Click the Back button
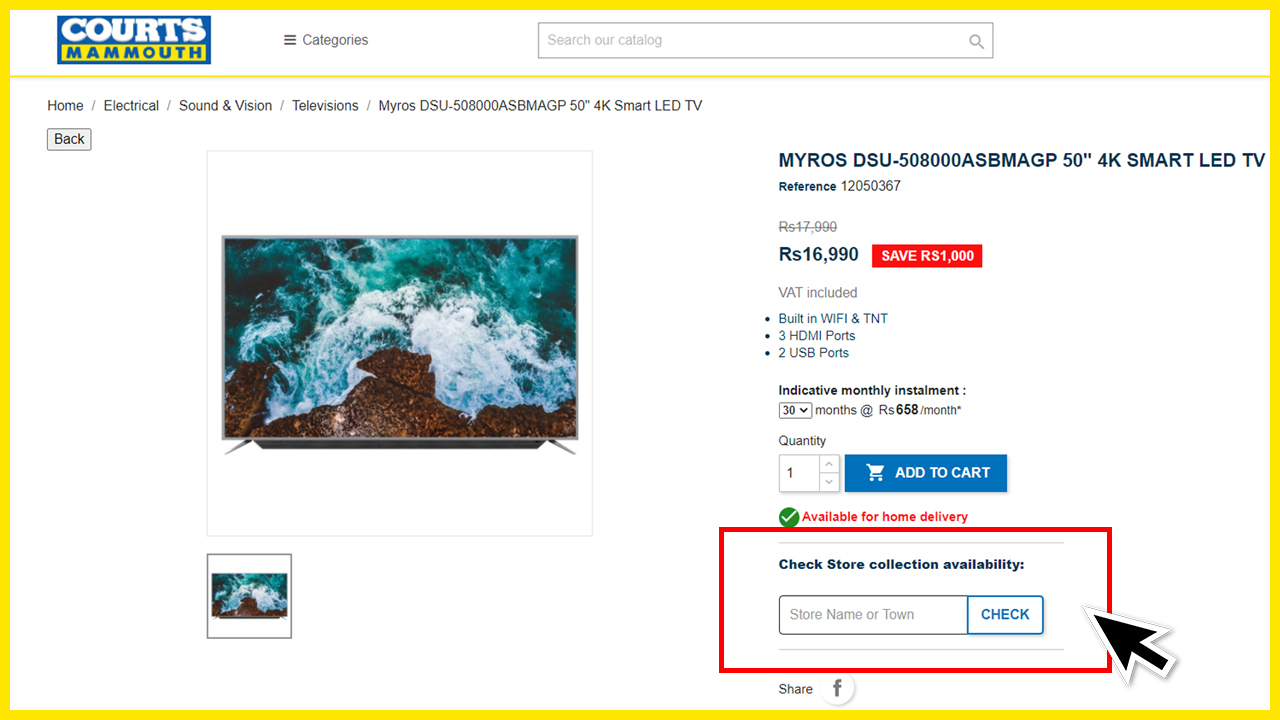Image resolution: width=1280 pixels, height=720 pixels. (69, 139)
